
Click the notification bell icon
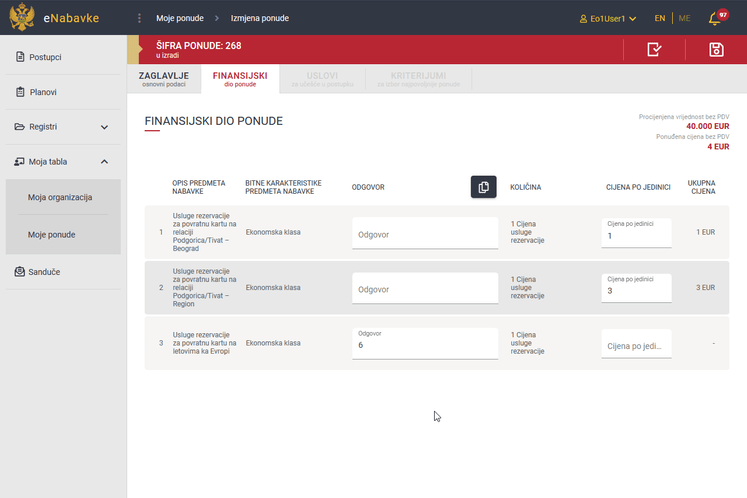714,19
